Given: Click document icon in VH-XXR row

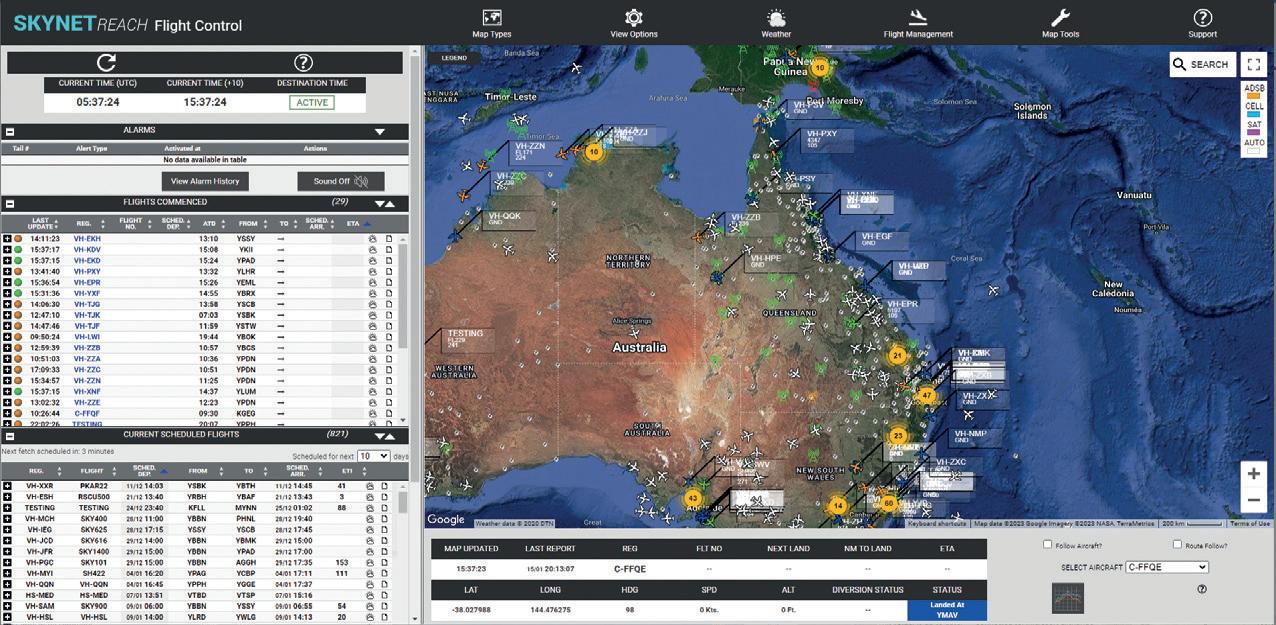Looking at the screenshot, I should click(x=385, y=486).
